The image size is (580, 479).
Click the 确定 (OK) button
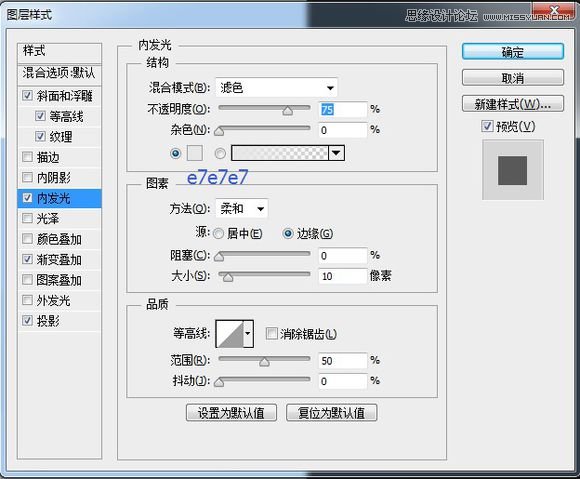pos(513,52)
